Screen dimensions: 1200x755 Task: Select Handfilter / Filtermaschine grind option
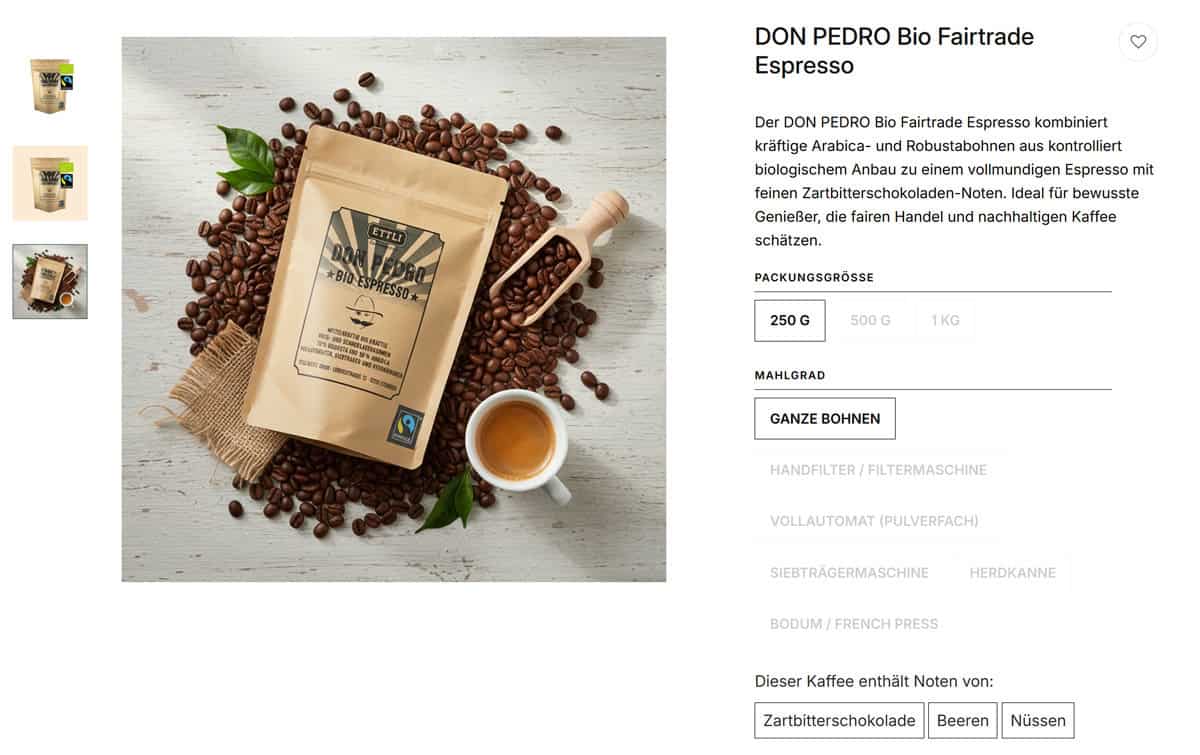(x=878, y=470)
